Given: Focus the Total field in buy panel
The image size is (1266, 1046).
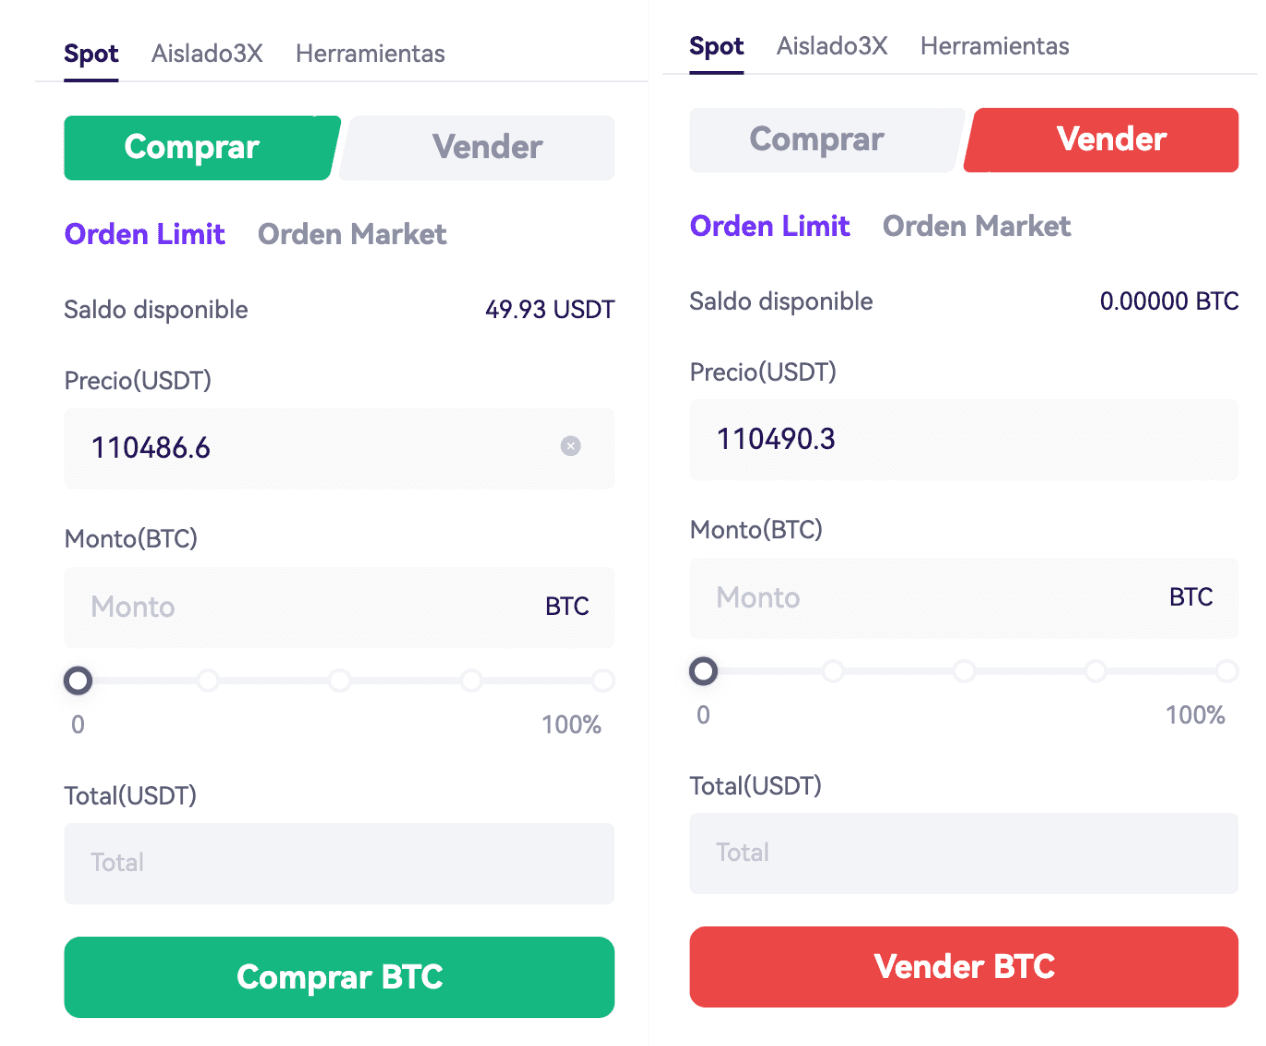Looking at the screenshot, I should (339, 863).
